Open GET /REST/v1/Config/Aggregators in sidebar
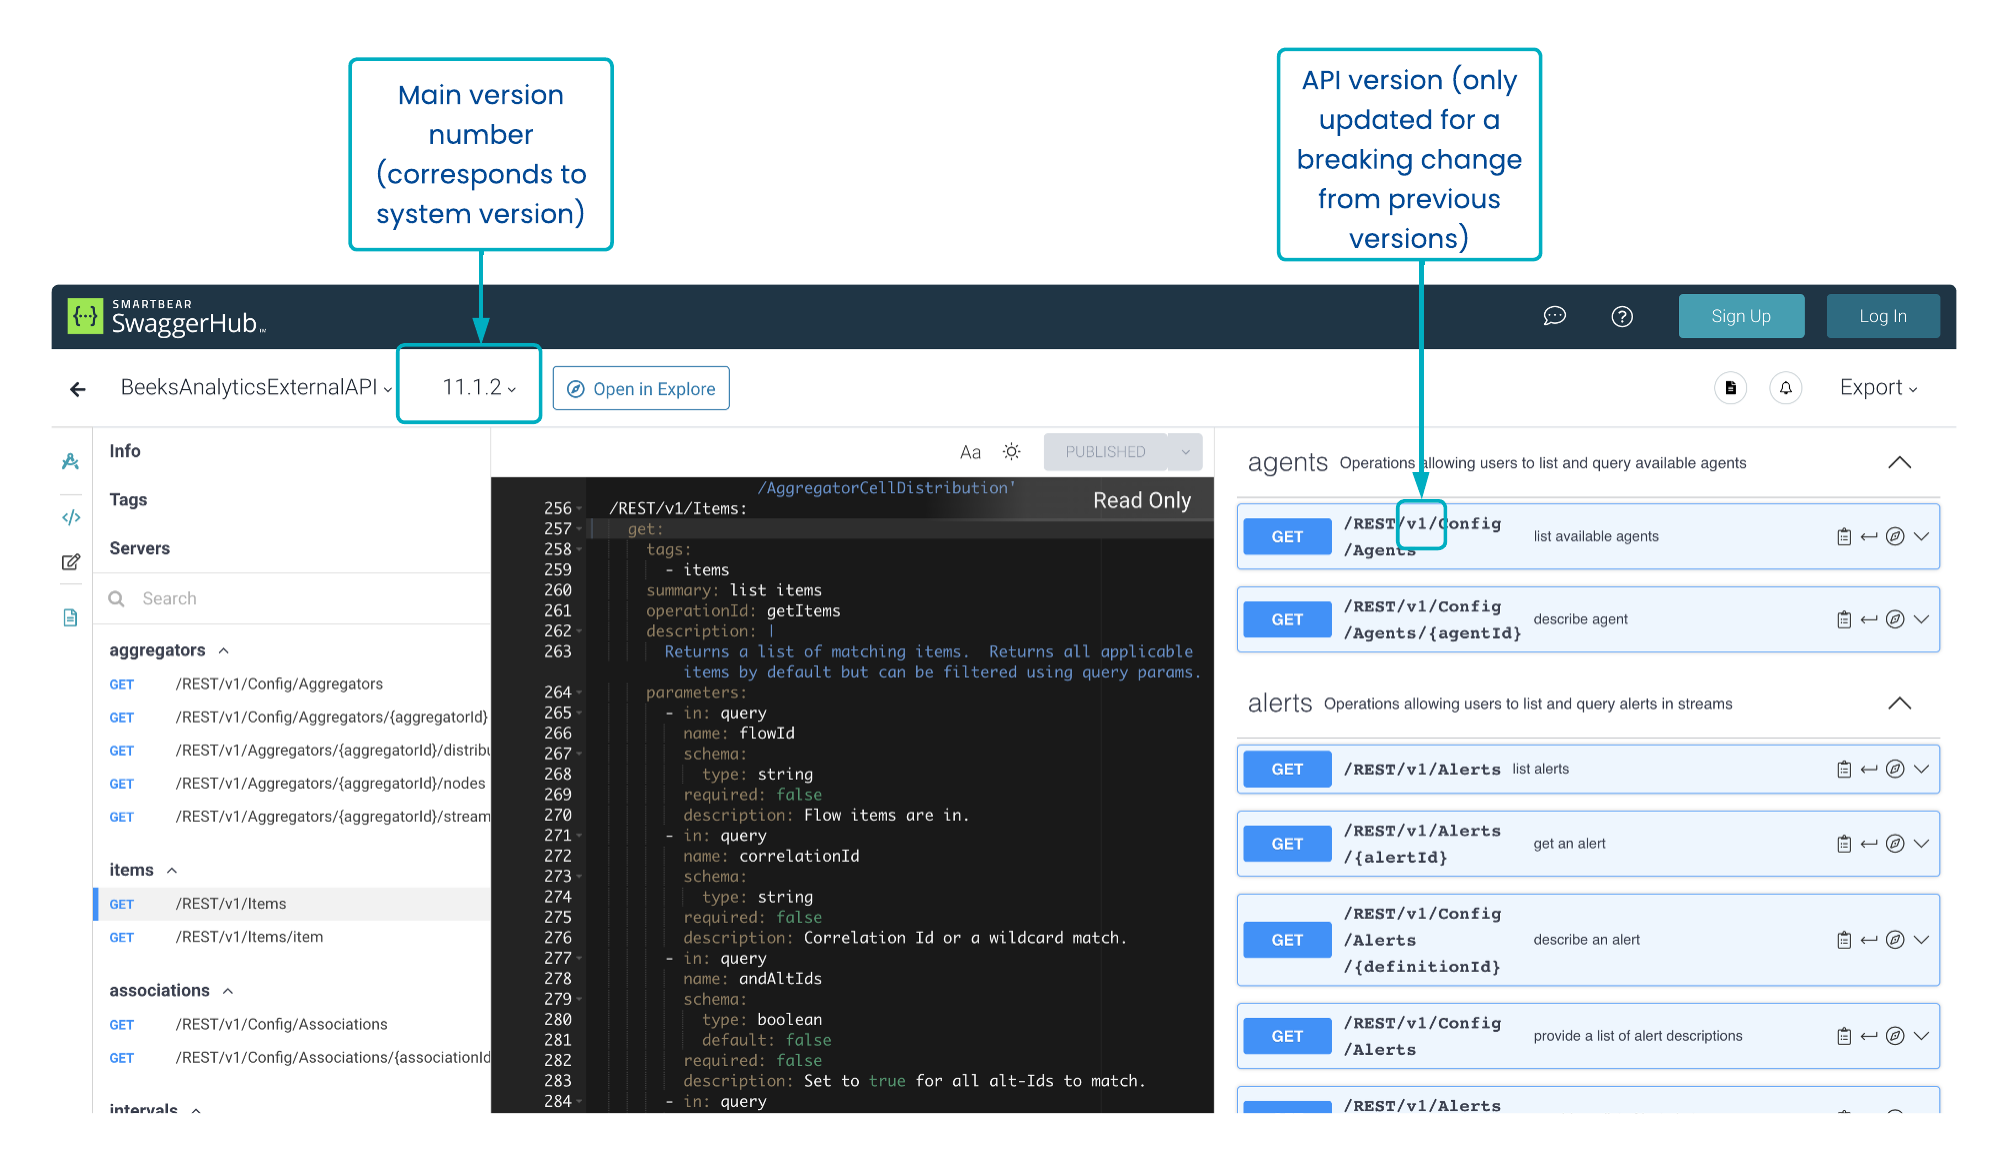This screenshot has height=1160, width=2000. coord(292,684)
